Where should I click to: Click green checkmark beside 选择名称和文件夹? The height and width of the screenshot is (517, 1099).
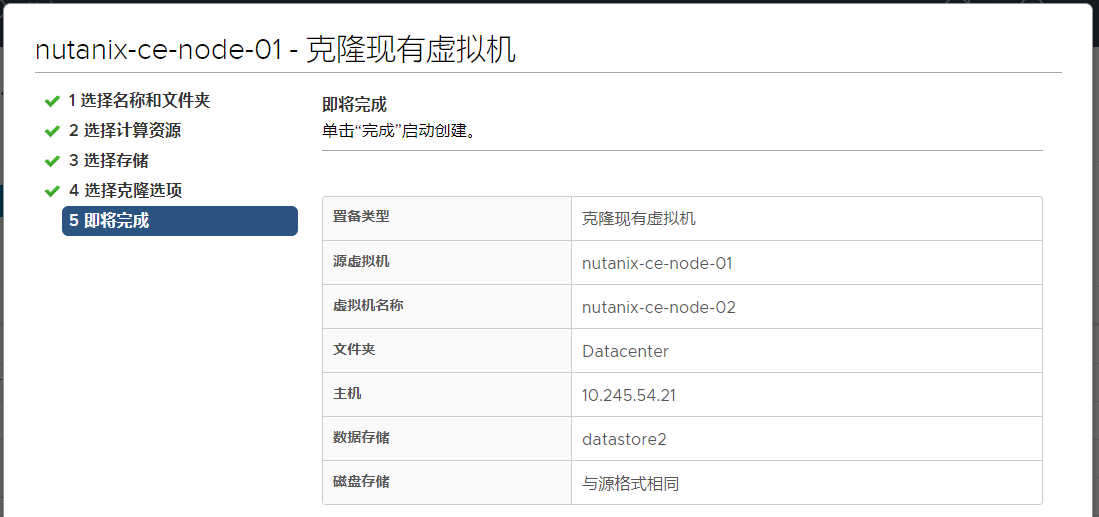[x=52, y=102]
